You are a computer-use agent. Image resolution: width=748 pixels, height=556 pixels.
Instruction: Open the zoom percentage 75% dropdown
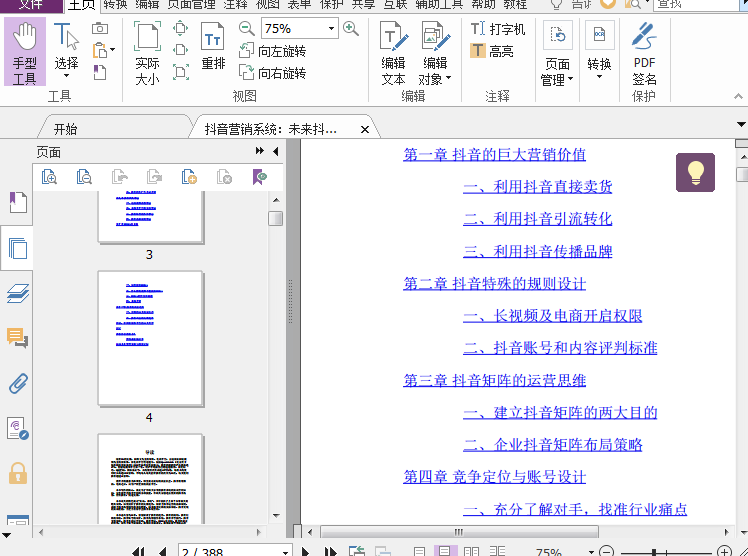click(331, 29)
